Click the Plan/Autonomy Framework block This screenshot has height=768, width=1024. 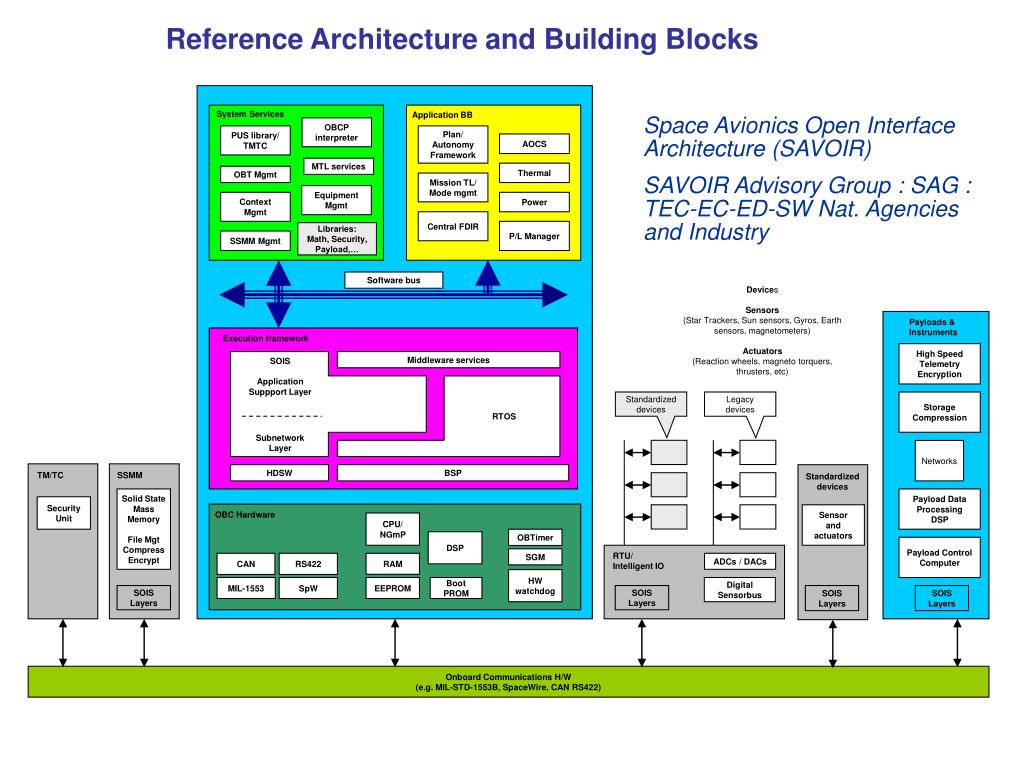(453, 145)
